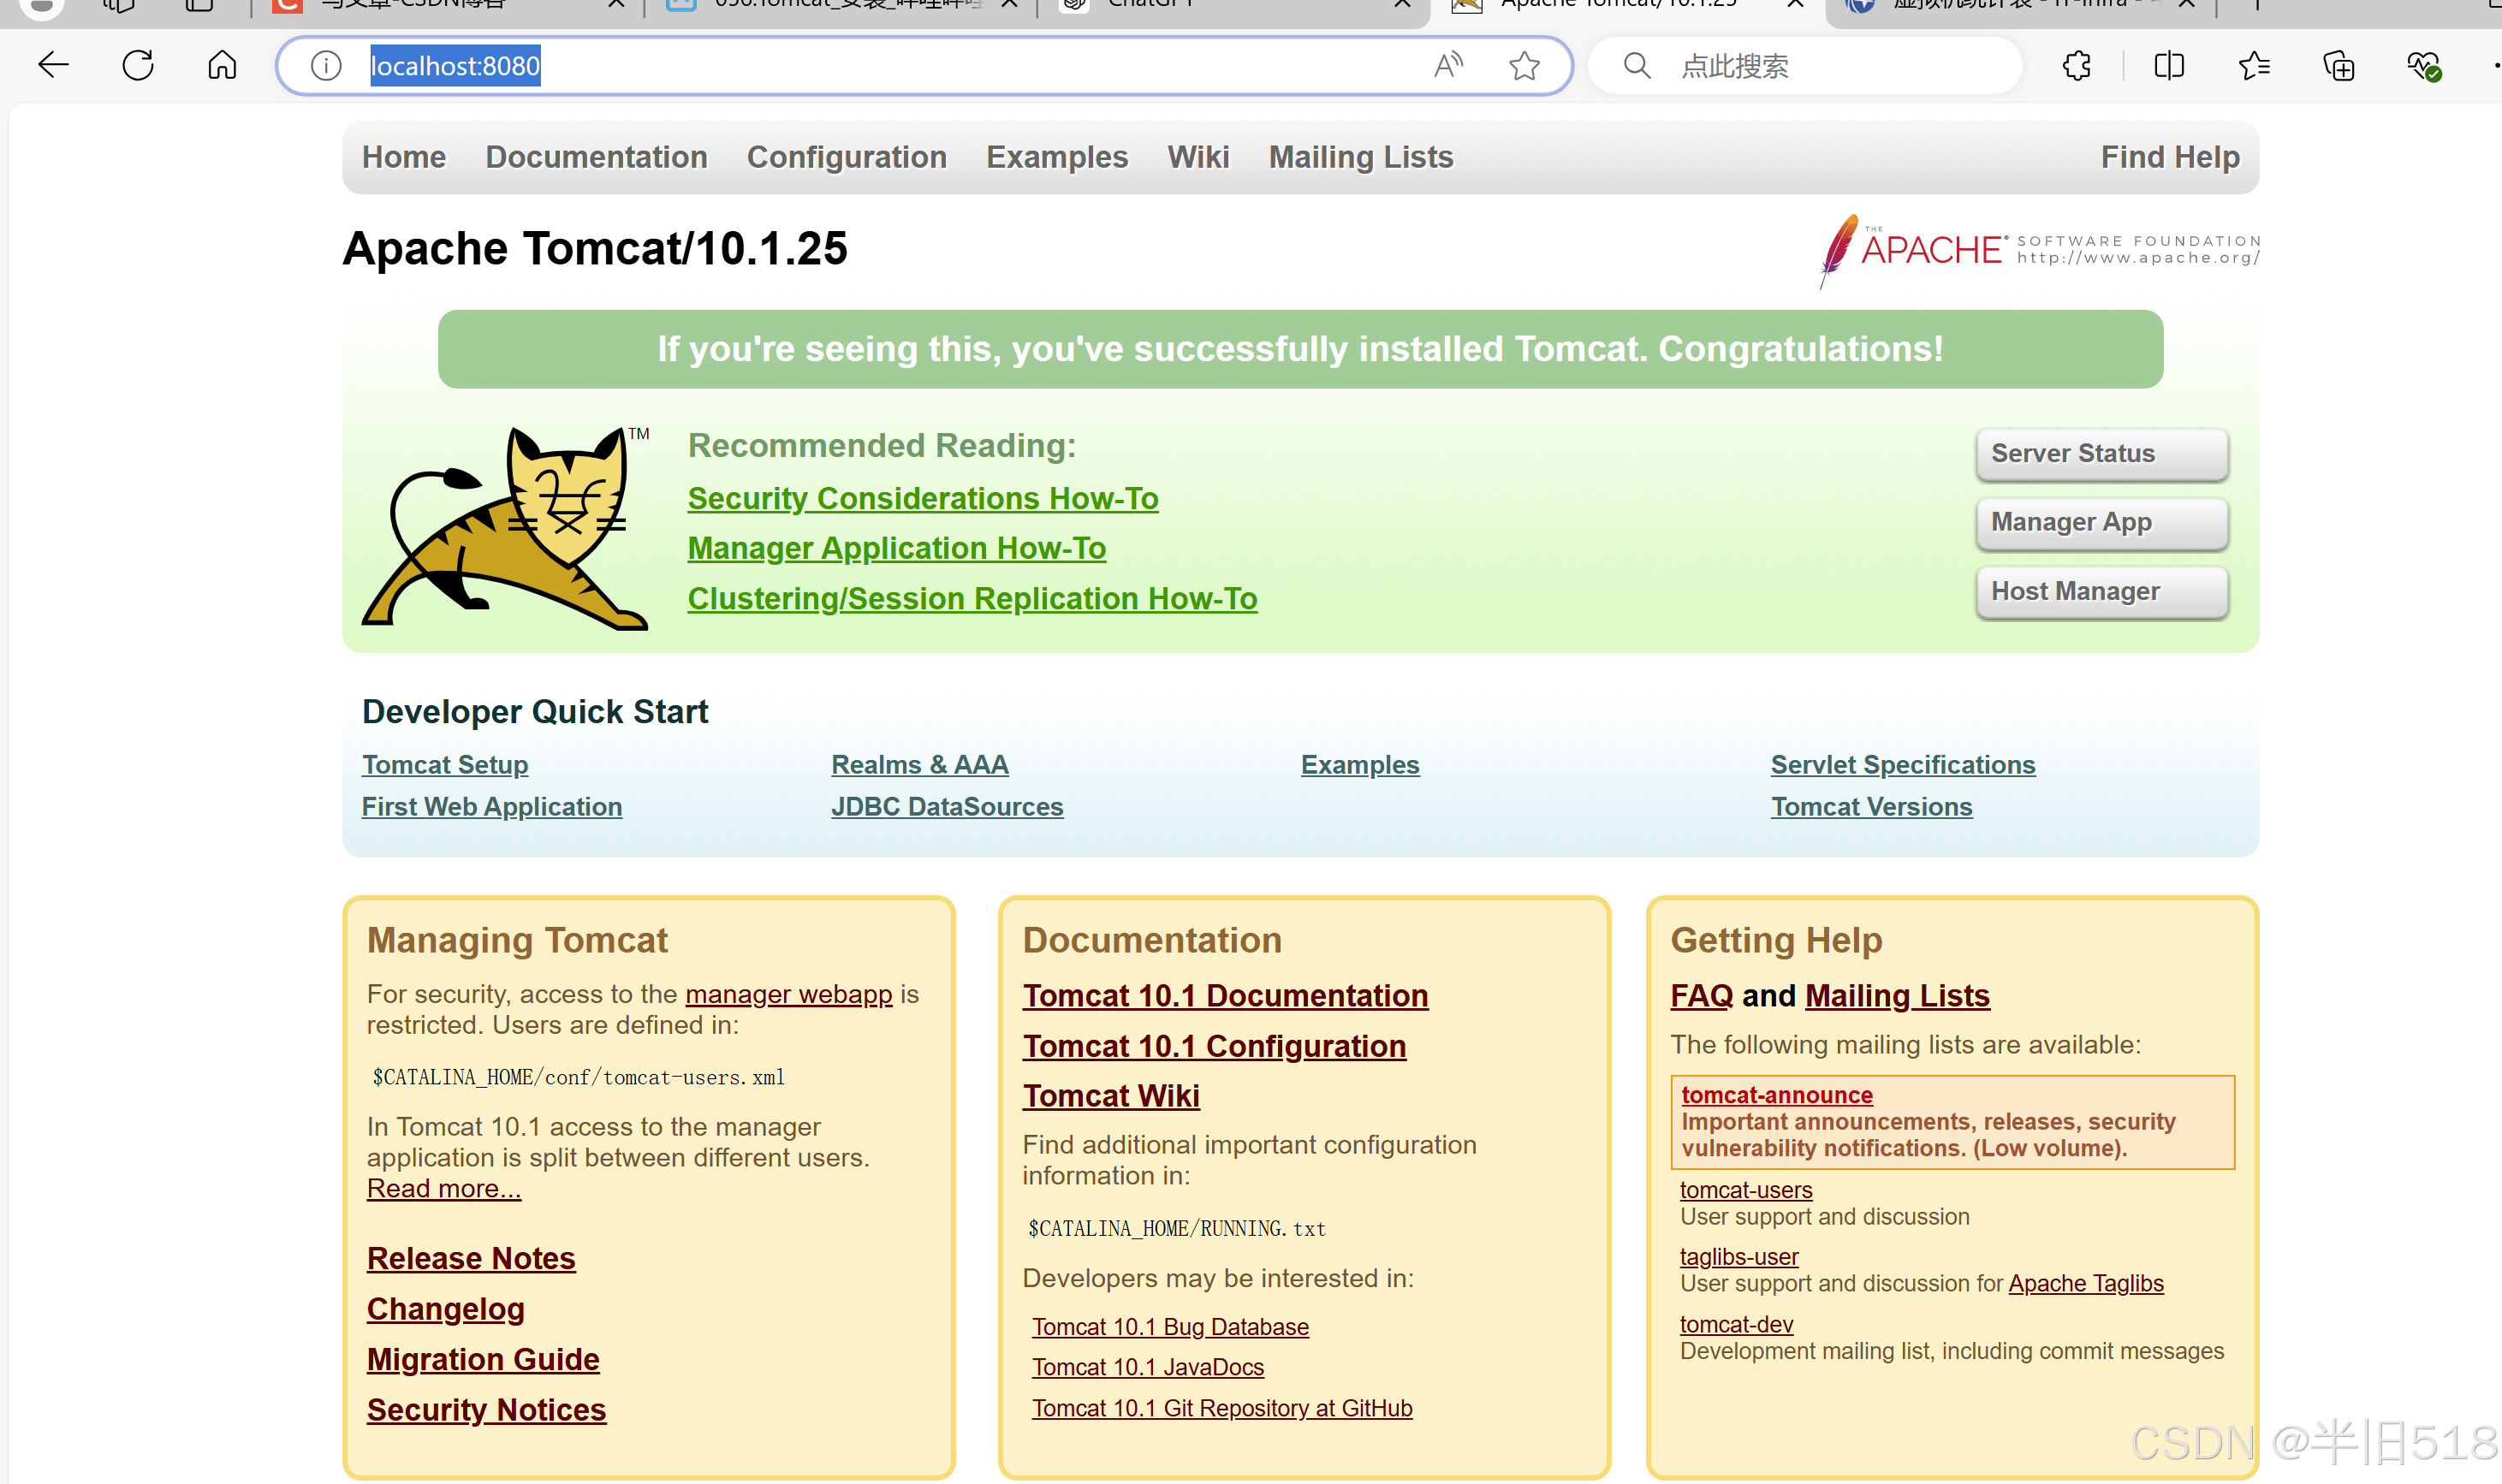Open the Servlet Specifications link
This screenshot has height=1484, width=2502.
pyautogui.click(x=1903, y=765)
